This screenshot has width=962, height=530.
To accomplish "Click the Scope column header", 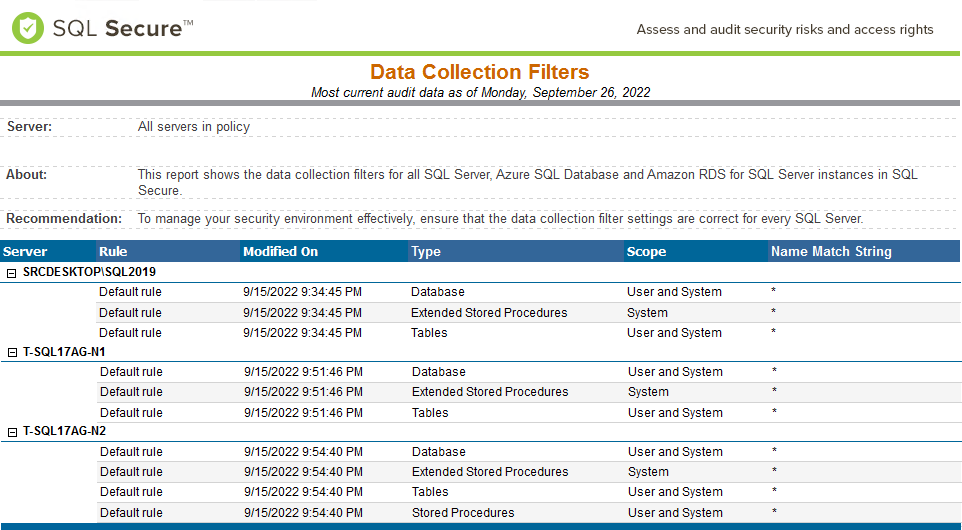I will pyautogui.click(x=646, y=252).
